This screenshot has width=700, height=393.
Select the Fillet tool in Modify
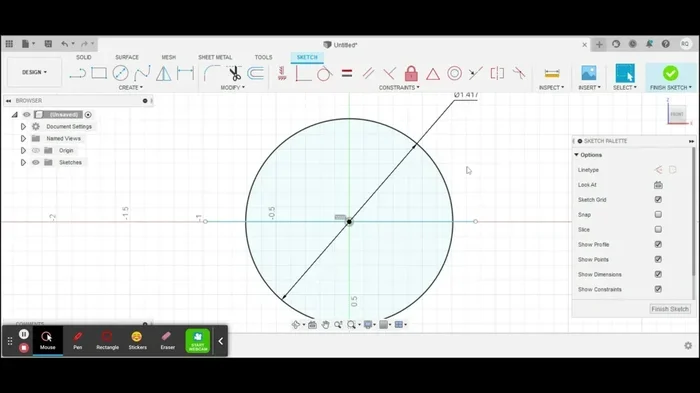click(x=212, y=73)
